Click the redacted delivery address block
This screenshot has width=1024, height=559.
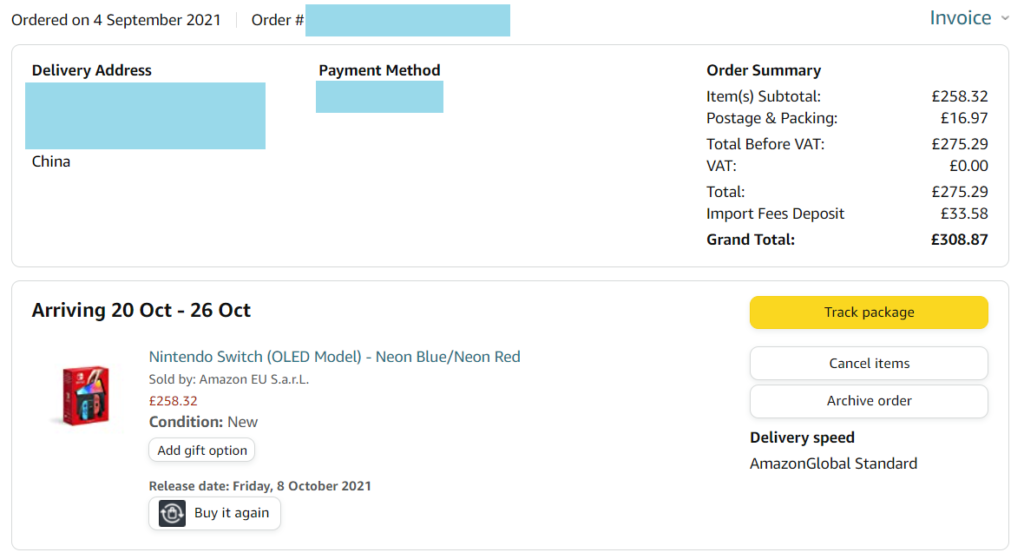tap(145, 116)
